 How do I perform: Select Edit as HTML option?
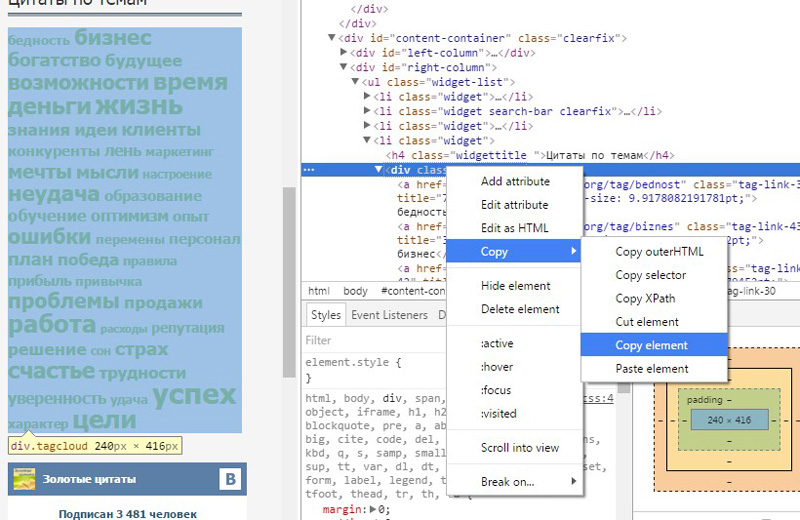coord(514,228)
